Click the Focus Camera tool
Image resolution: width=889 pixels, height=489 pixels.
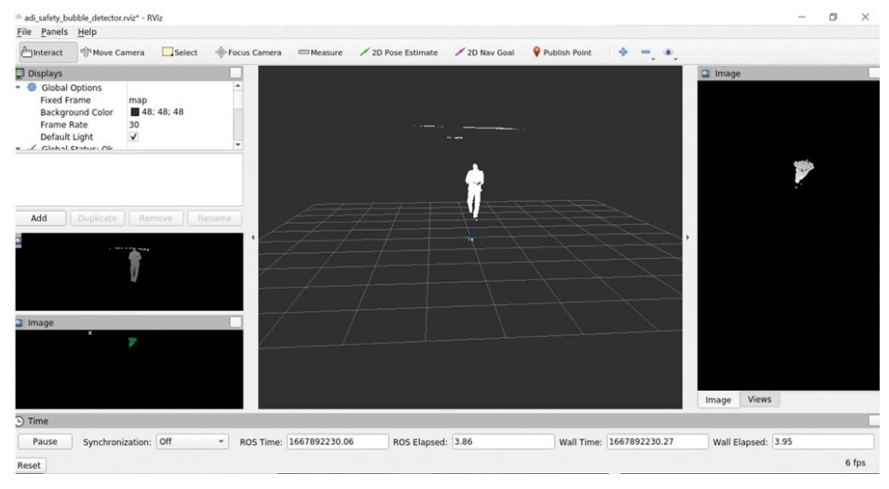[x=247, y=52]
